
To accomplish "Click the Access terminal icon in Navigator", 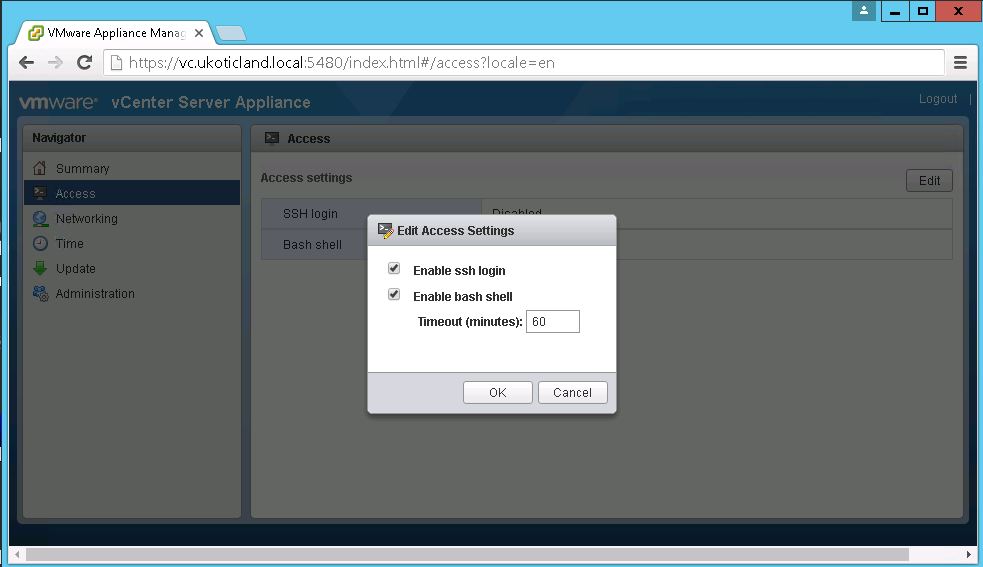I will pyautogui.click(x=39, y=193).
